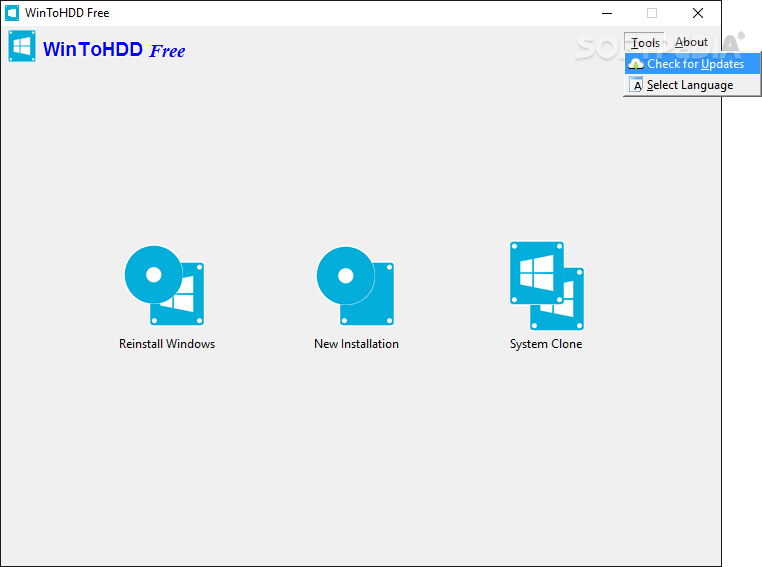Click the letter A icon beside Select Language
This screenshot has width=762, height=567.
coord(636,85)
